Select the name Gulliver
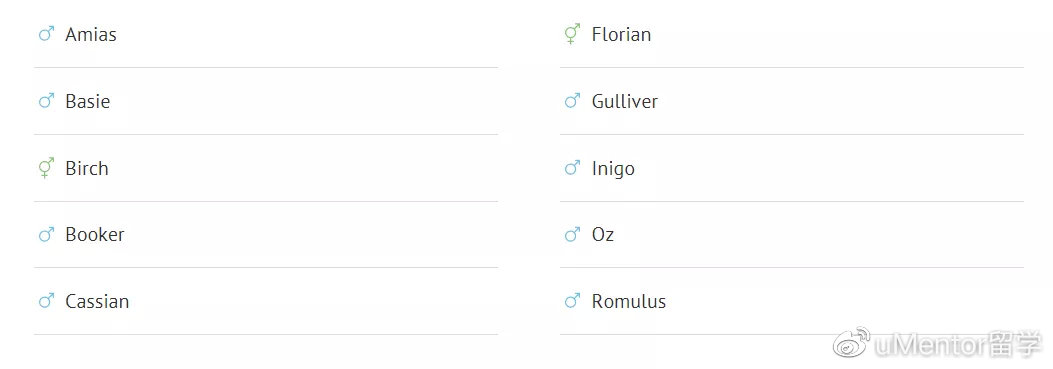 [625, 101]
